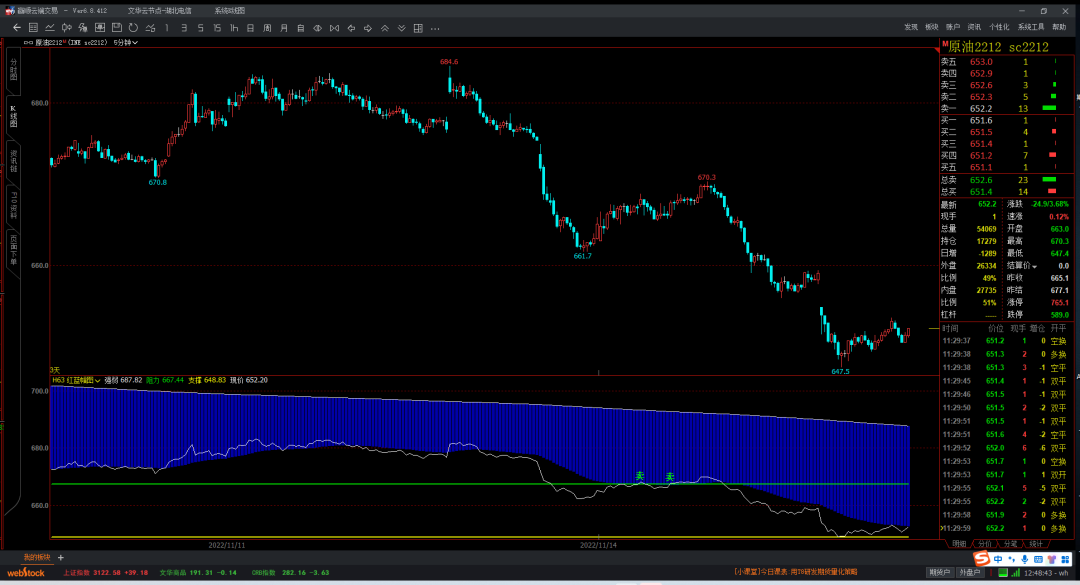Click the candlestick chart icon in the toolbar
Viewport: 1080px width, 585px height.
click(x=67, y=28)
